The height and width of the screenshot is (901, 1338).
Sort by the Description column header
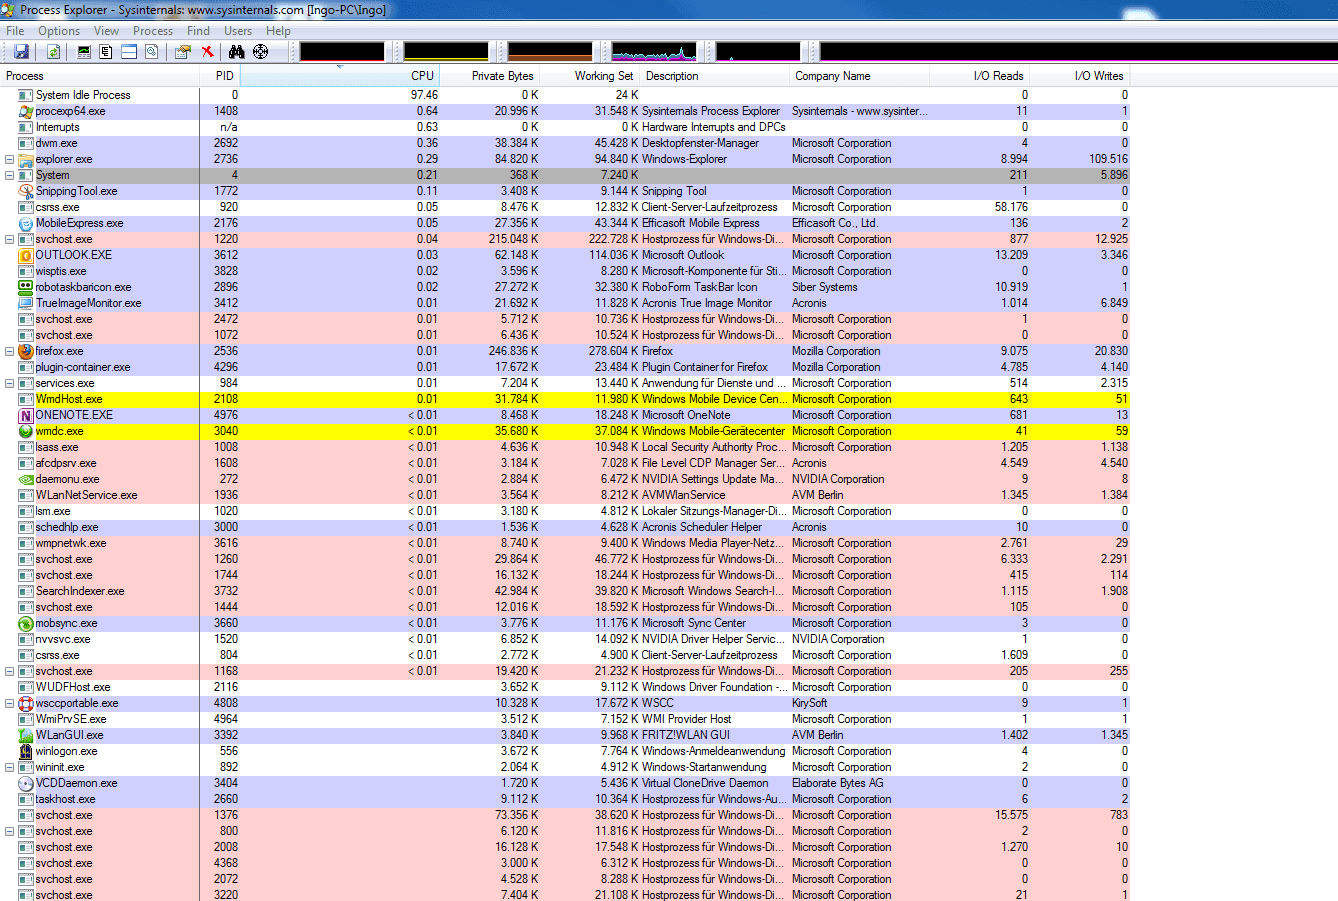[x=715, y=76]
